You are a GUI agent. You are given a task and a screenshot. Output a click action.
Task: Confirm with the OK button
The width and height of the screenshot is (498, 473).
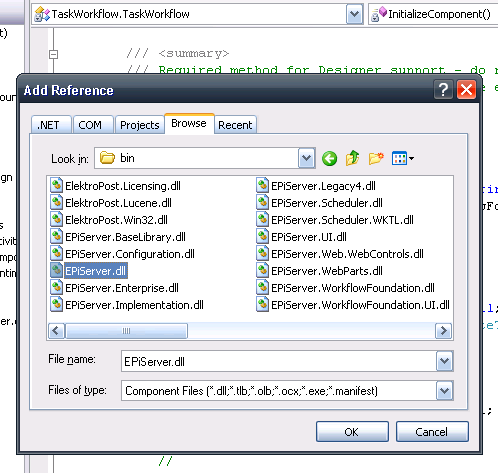pos(352,432)
